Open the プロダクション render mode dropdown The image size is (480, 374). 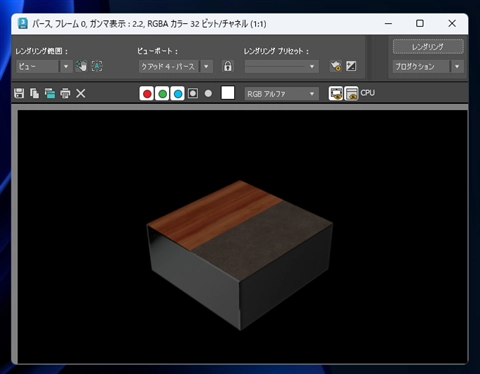click(x=428, y=67)
